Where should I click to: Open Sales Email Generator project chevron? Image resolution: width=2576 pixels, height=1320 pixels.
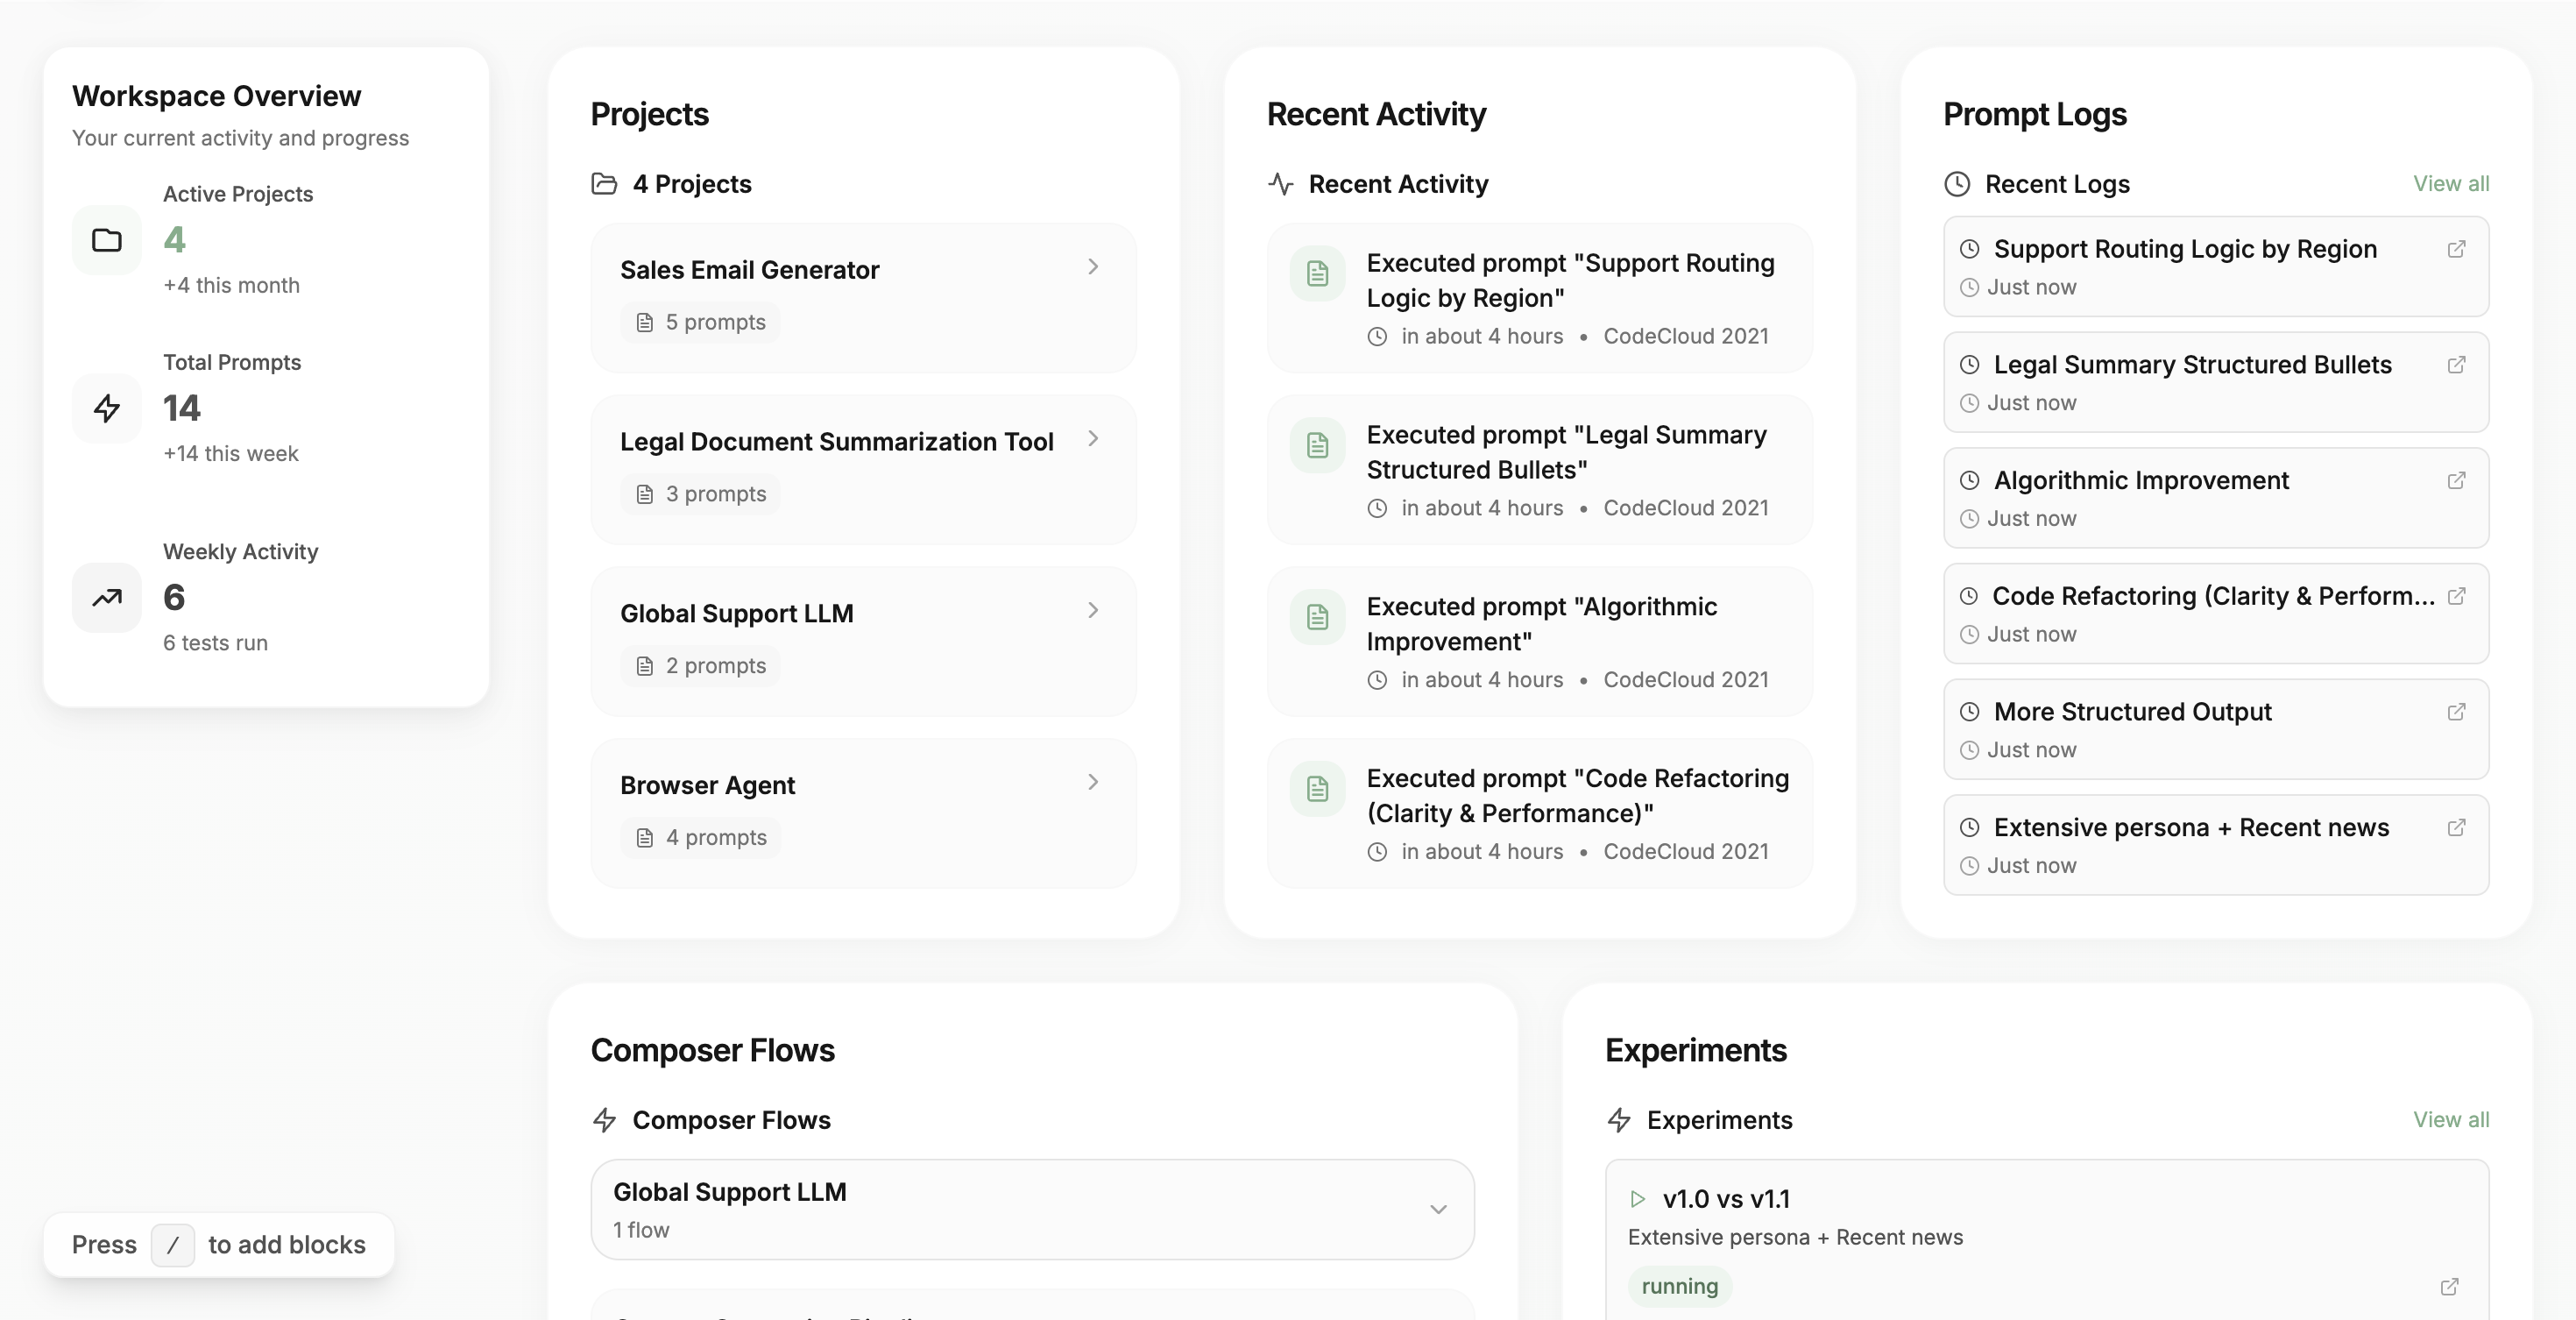(1093, 267)
